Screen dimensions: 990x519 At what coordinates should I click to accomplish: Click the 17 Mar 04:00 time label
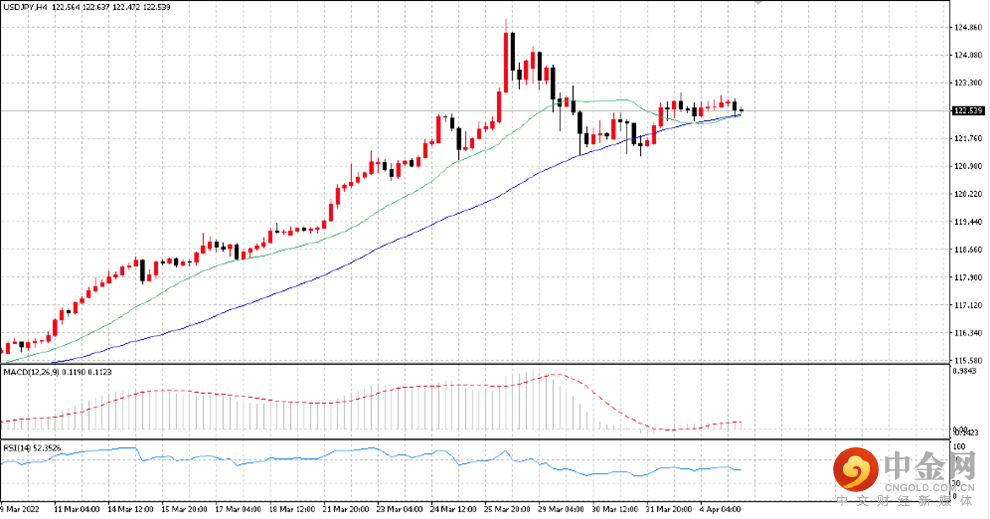[239, 509]
